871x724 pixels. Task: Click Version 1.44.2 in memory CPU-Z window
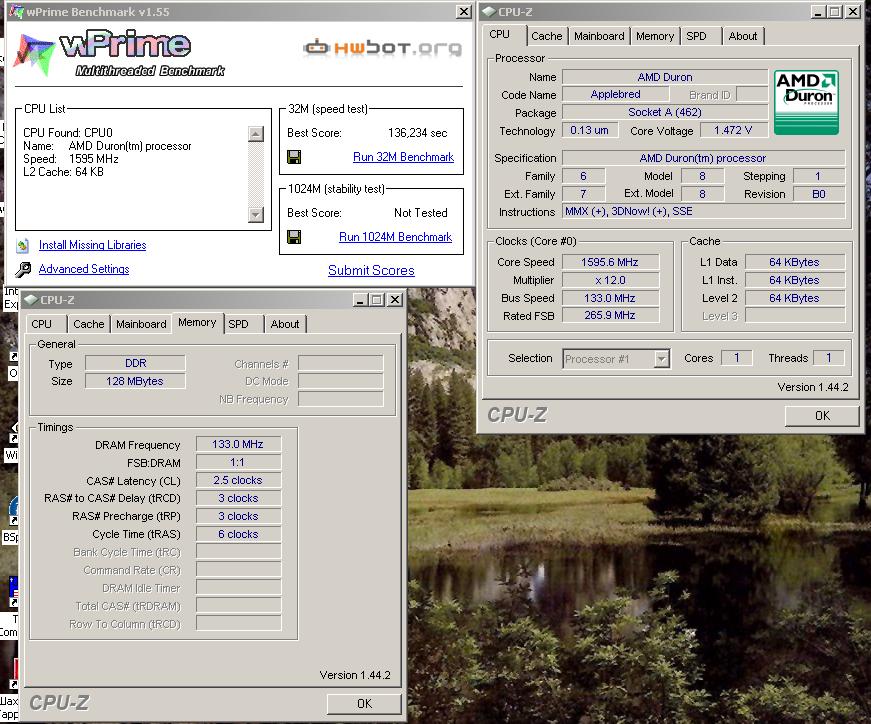(355, 675)
